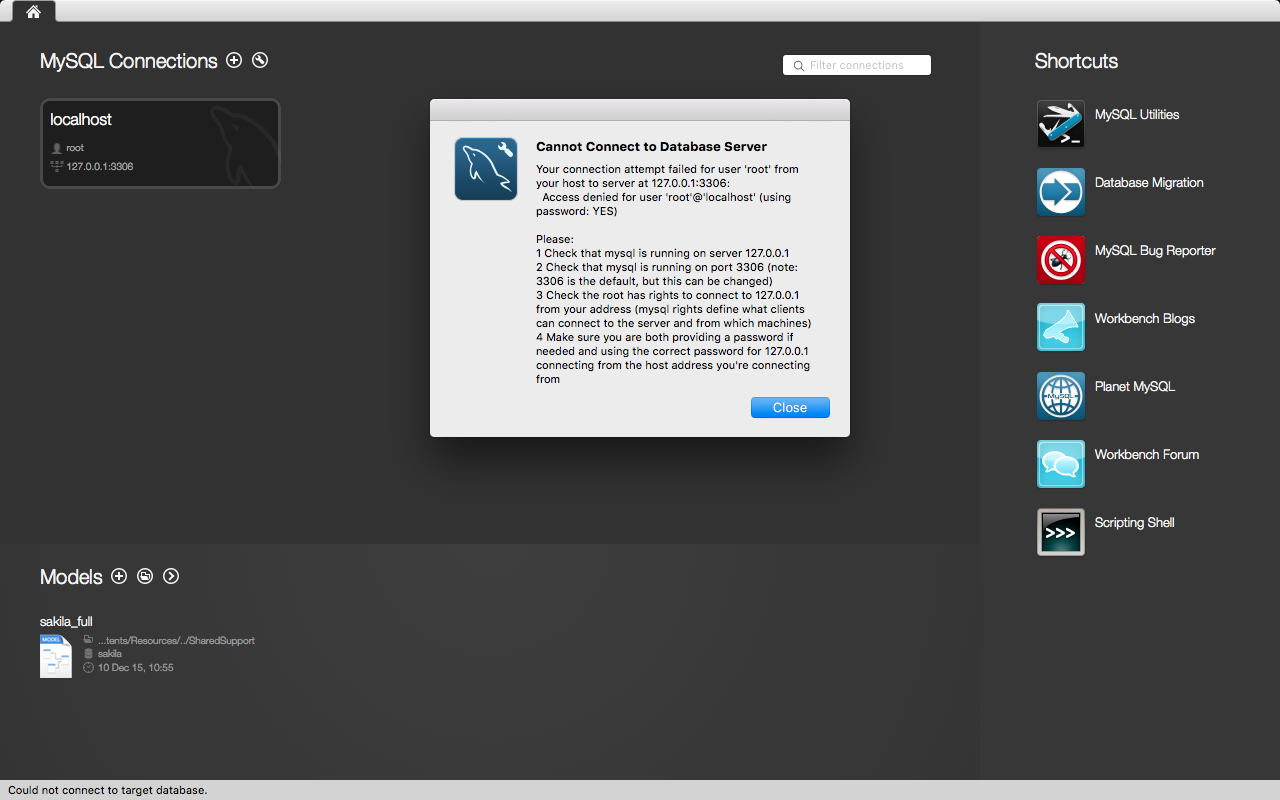Close the Cannot Connect dialog

790,407
